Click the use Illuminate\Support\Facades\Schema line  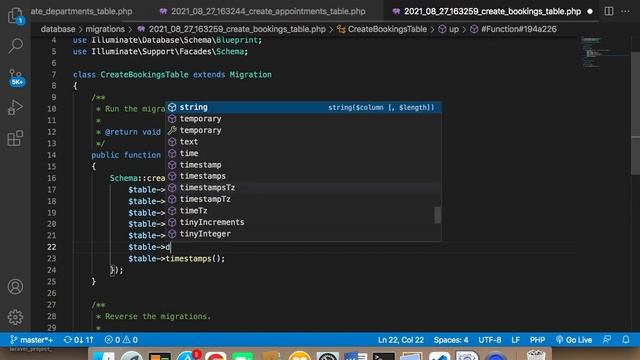tap(160, 51)
